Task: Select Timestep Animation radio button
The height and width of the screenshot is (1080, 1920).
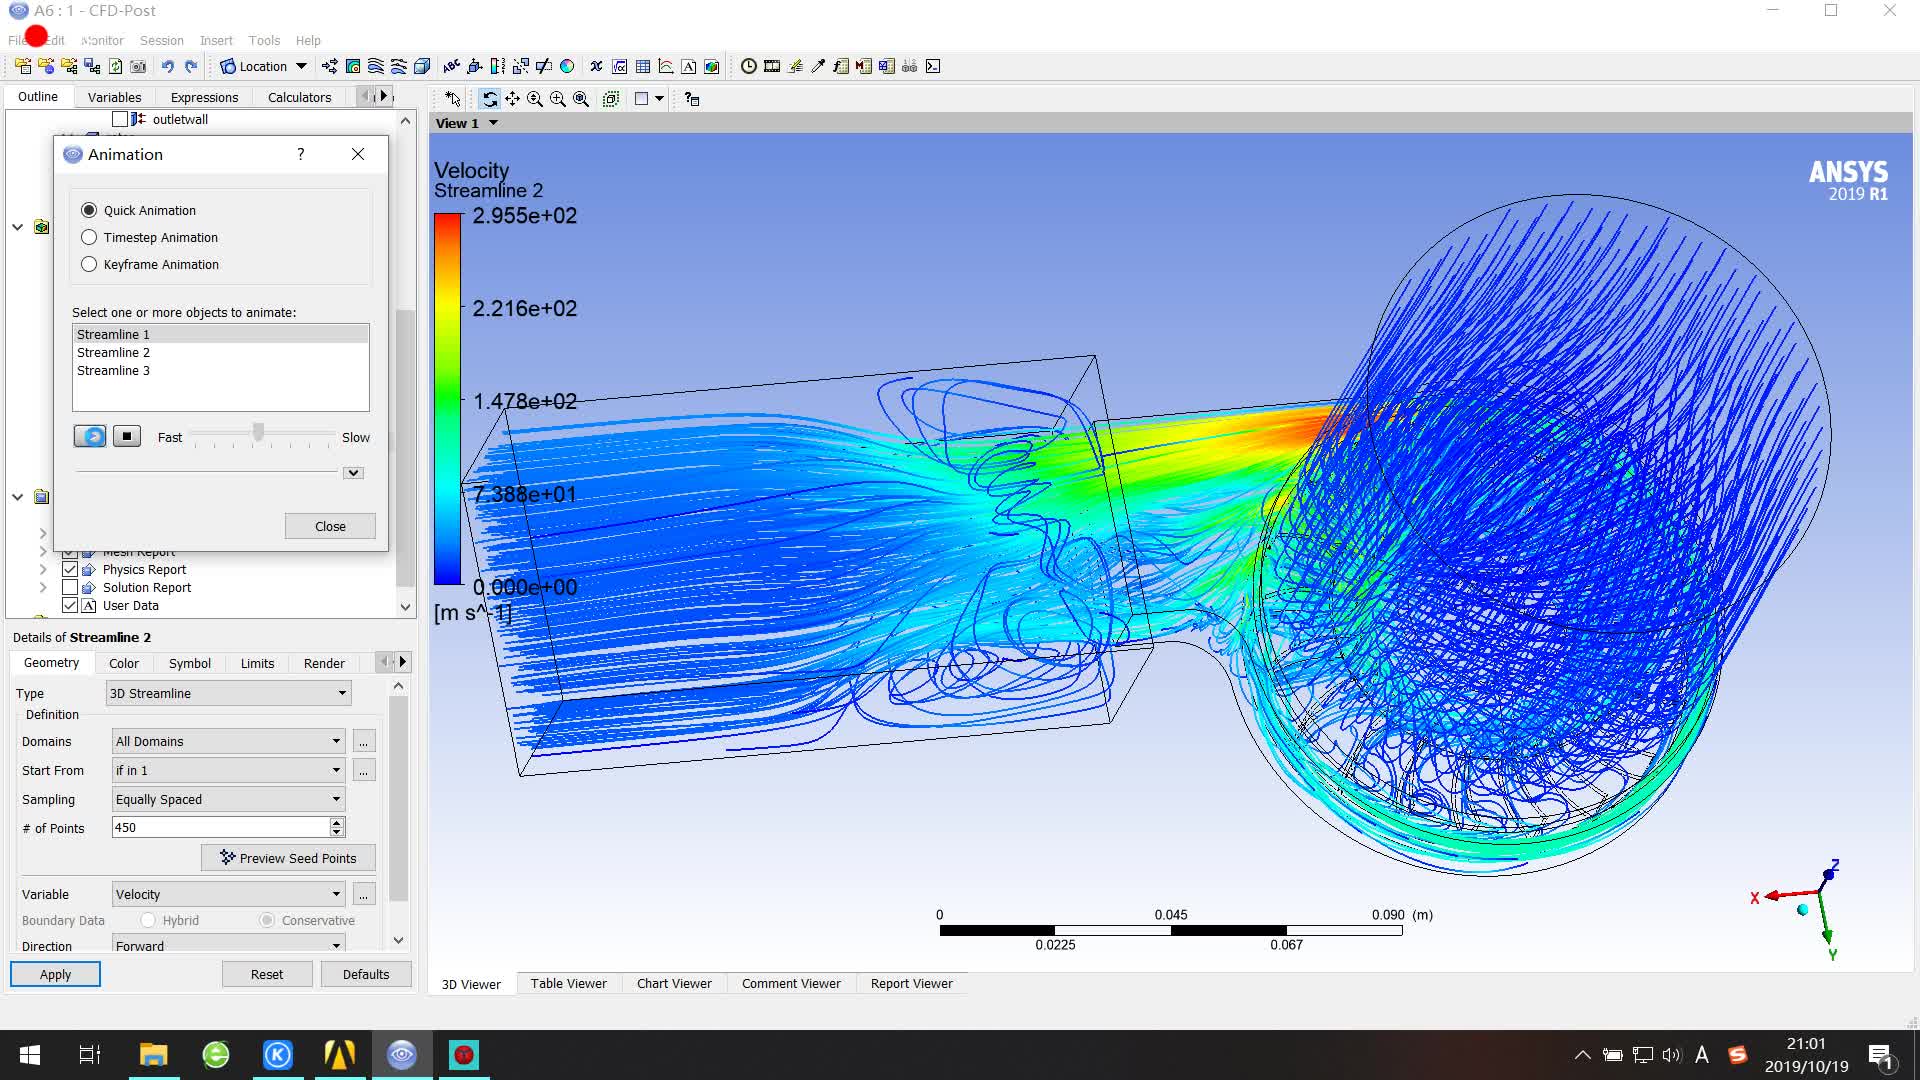Action: (89, 237)
